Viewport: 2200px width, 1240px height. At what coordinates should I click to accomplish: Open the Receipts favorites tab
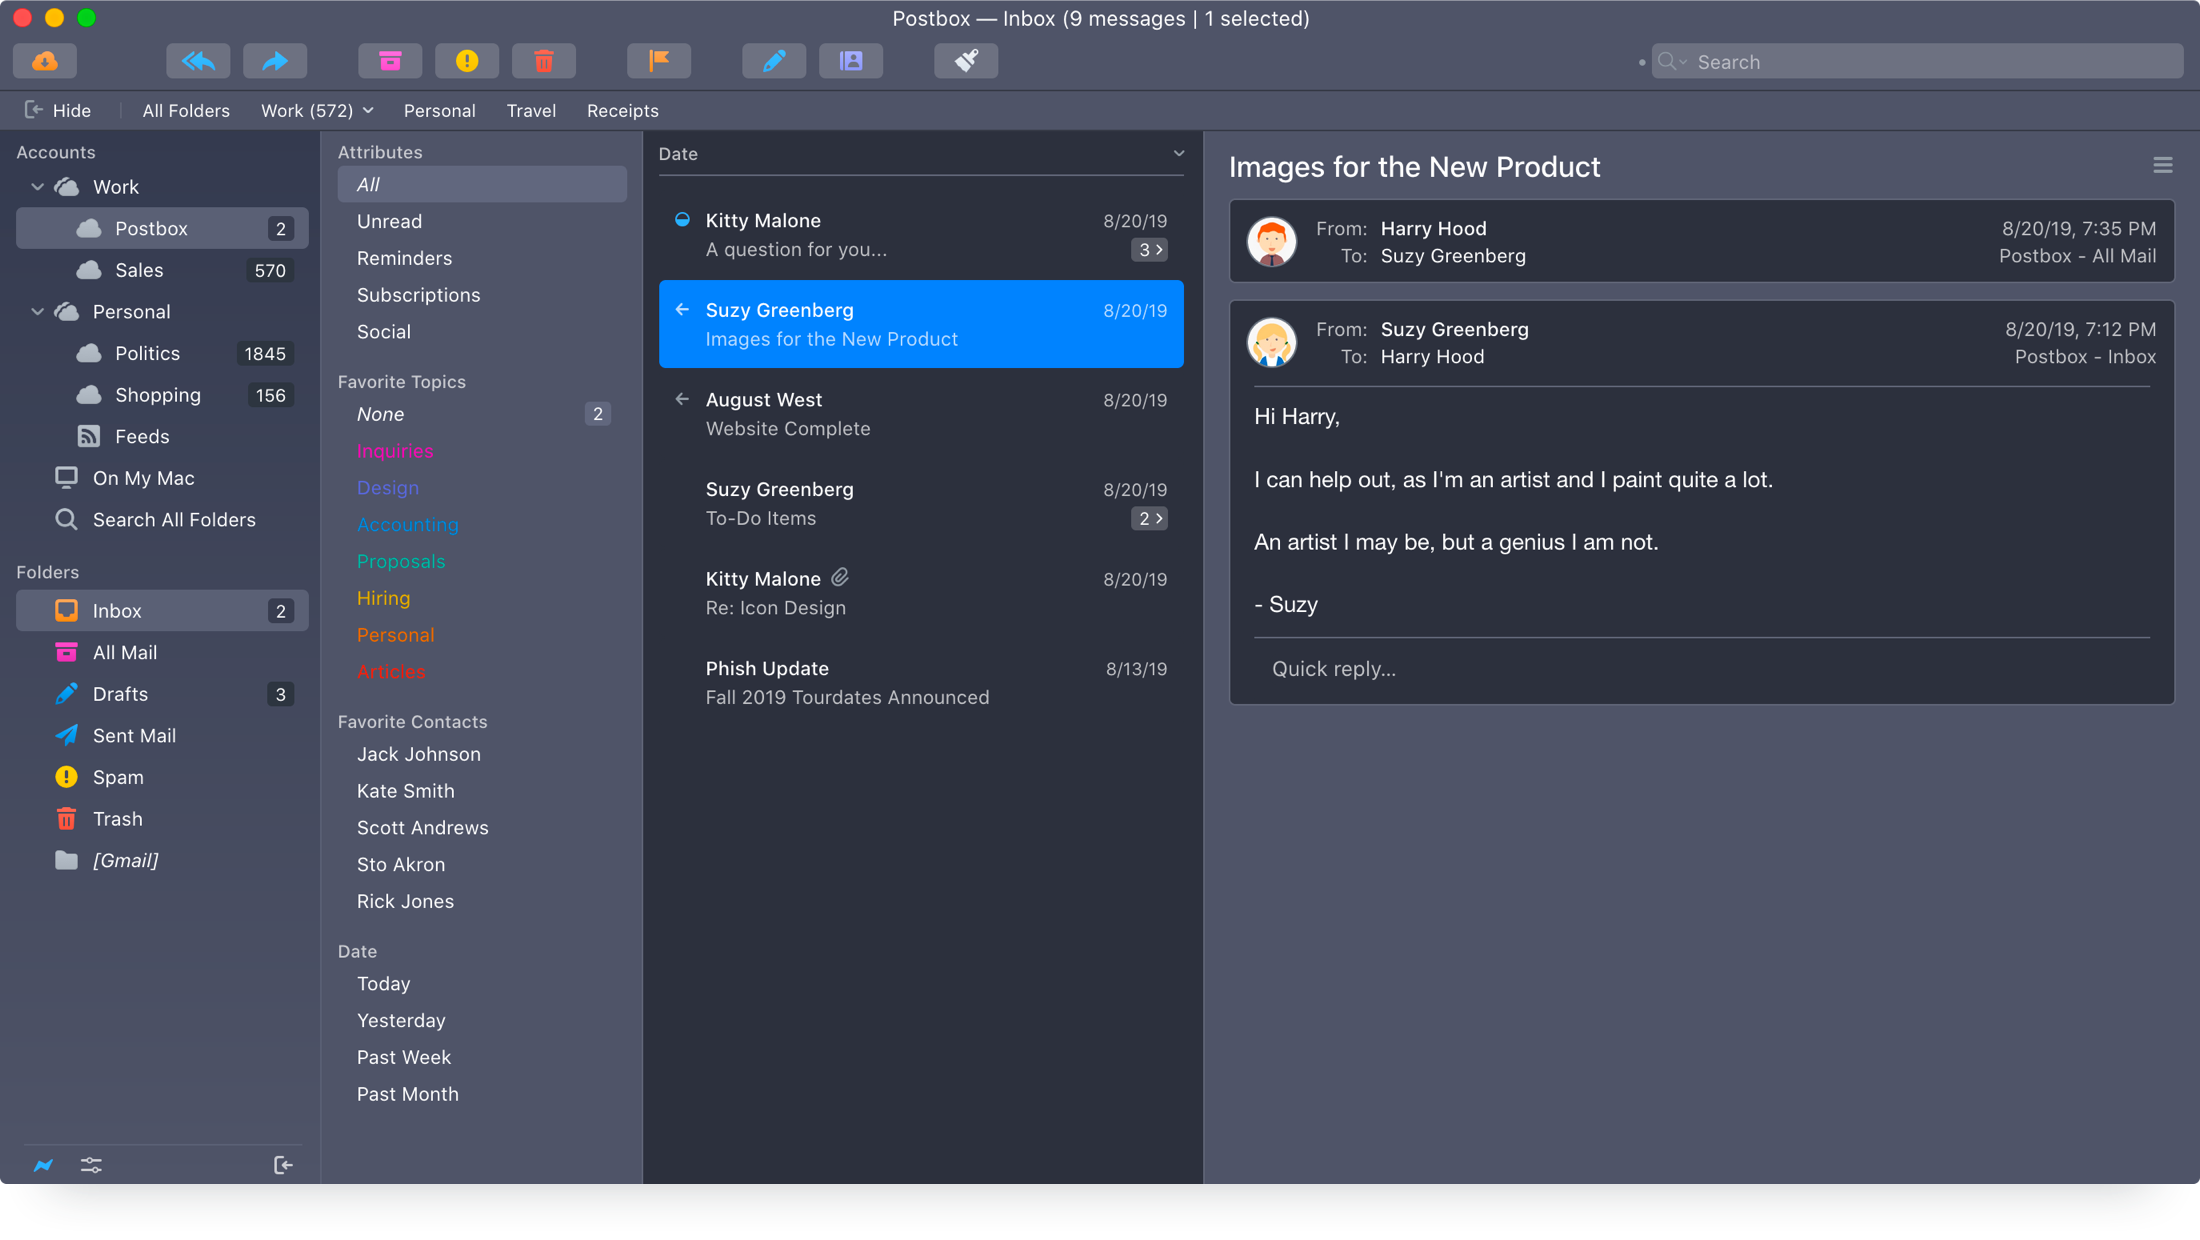pos(622,111)
